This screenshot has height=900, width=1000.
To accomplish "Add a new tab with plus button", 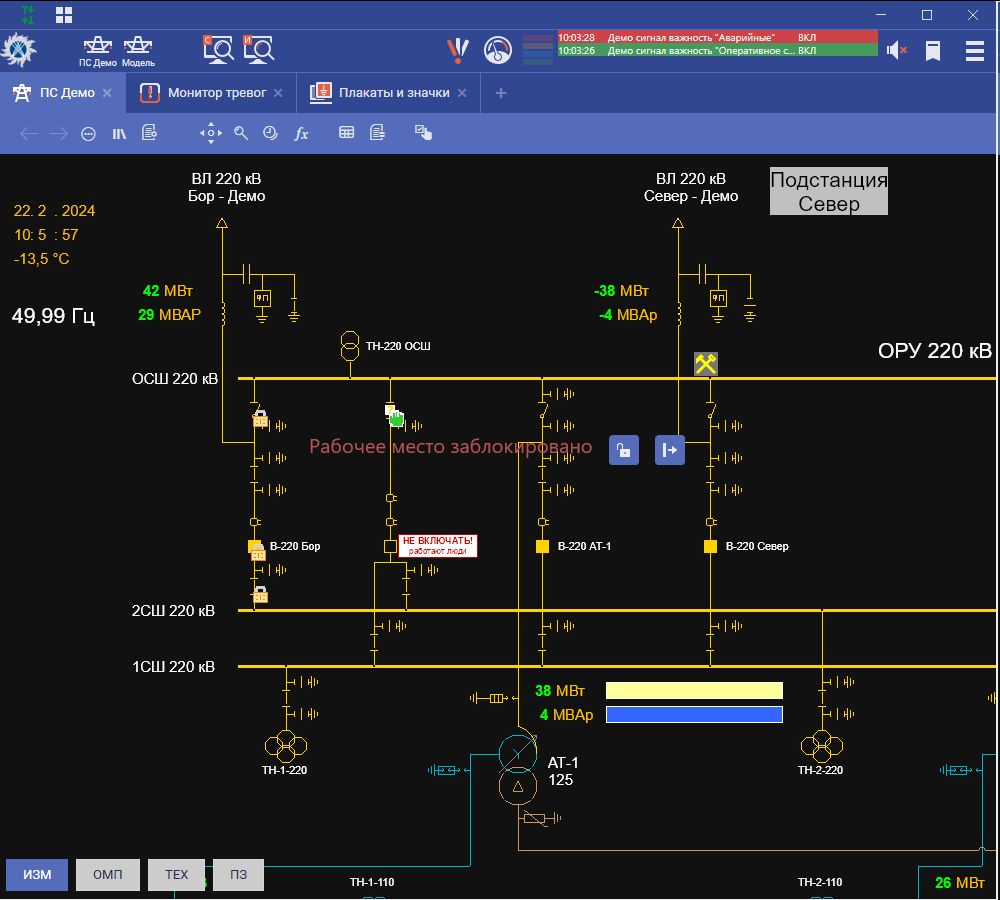I will 501,93.
